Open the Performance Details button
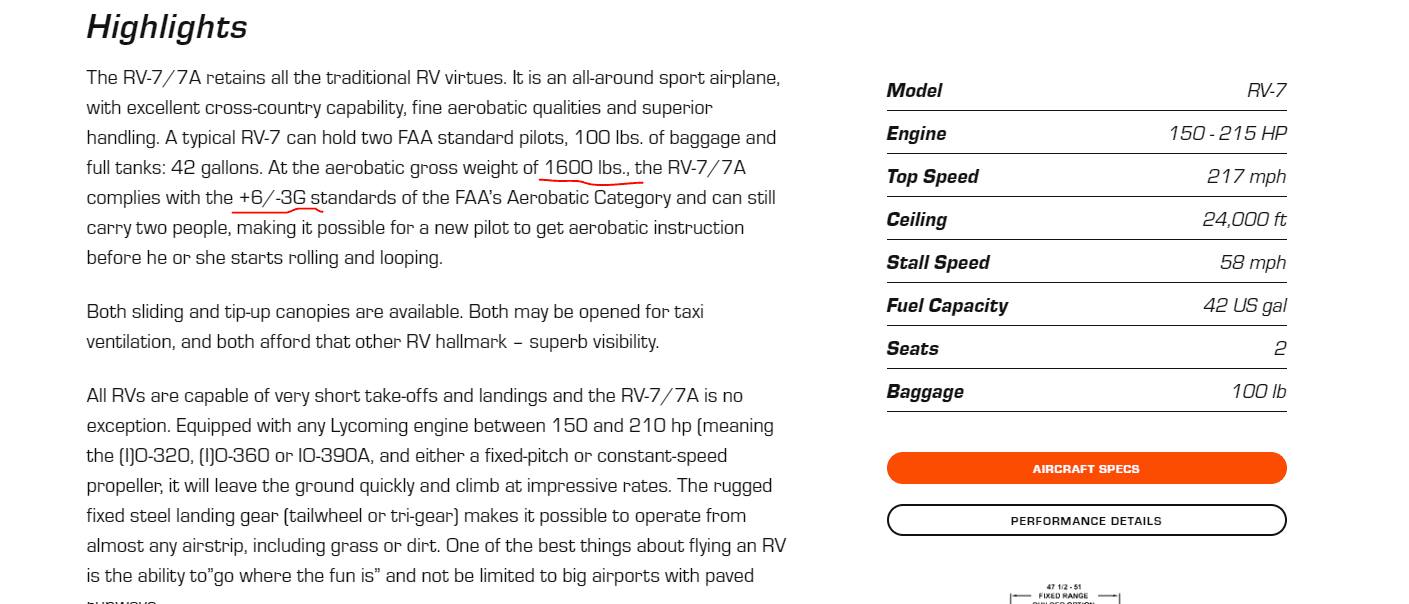Screen dimensions: 1409x604 click(1086, 520)
